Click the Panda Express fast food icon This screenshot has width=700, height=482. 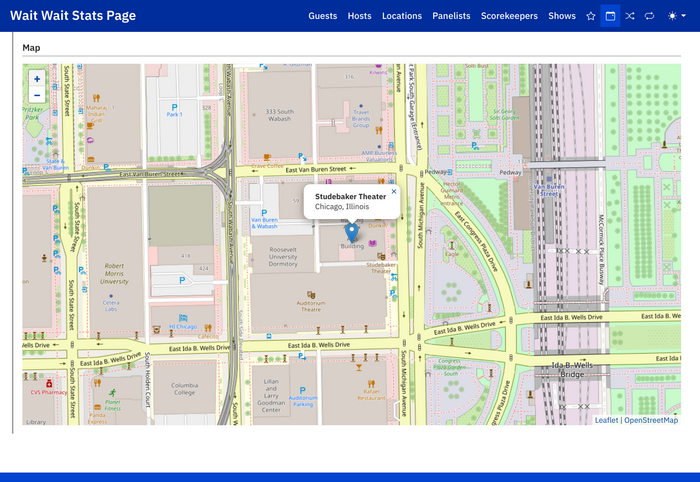tap(98, 407)
